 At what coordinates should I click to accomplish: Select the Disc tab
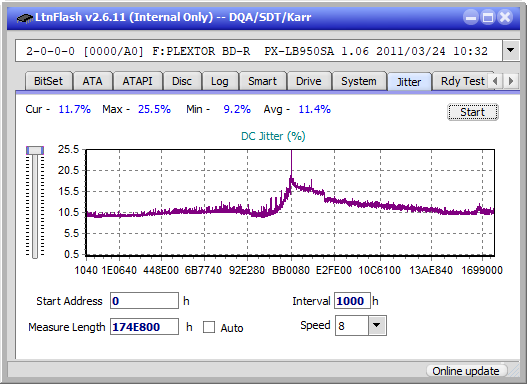pyautogui.click(x=182, y=81)
